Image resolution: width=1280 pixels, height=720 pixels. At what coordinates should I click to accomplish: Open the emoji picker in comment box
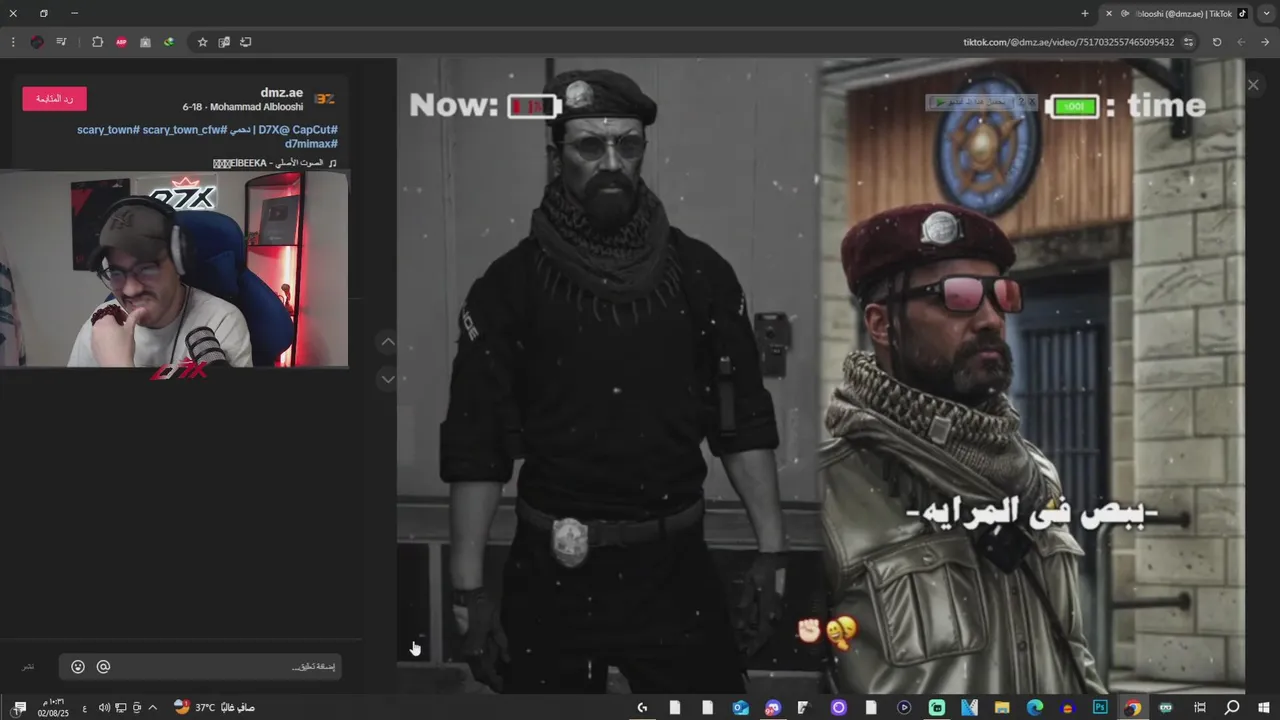click(x=78, y=667)
